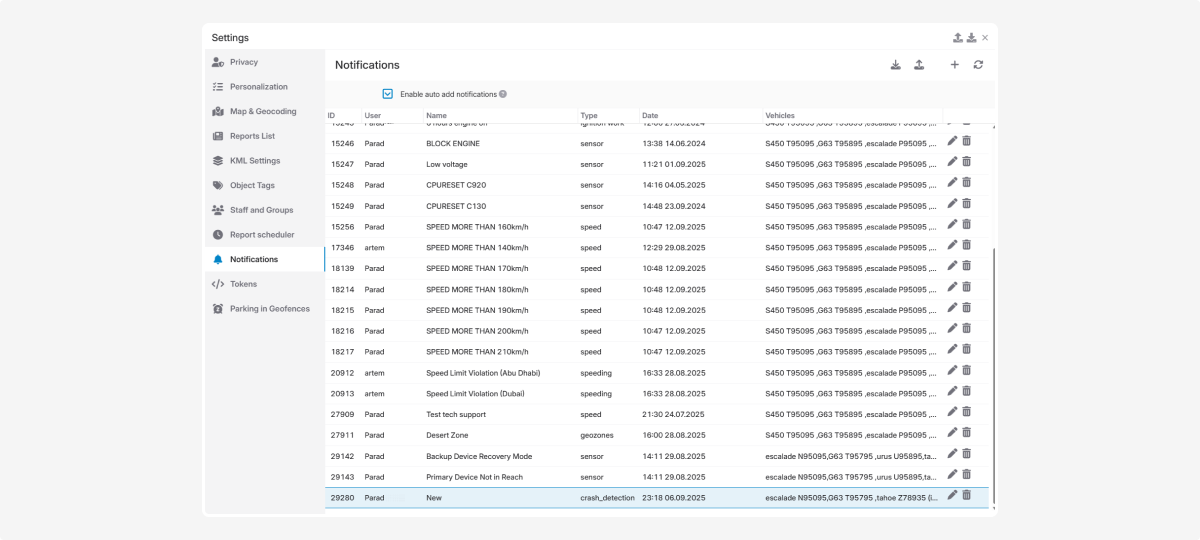The image size is (1200, 540).
Task: Delete the Test tech support notification
Action: point(967,412)
